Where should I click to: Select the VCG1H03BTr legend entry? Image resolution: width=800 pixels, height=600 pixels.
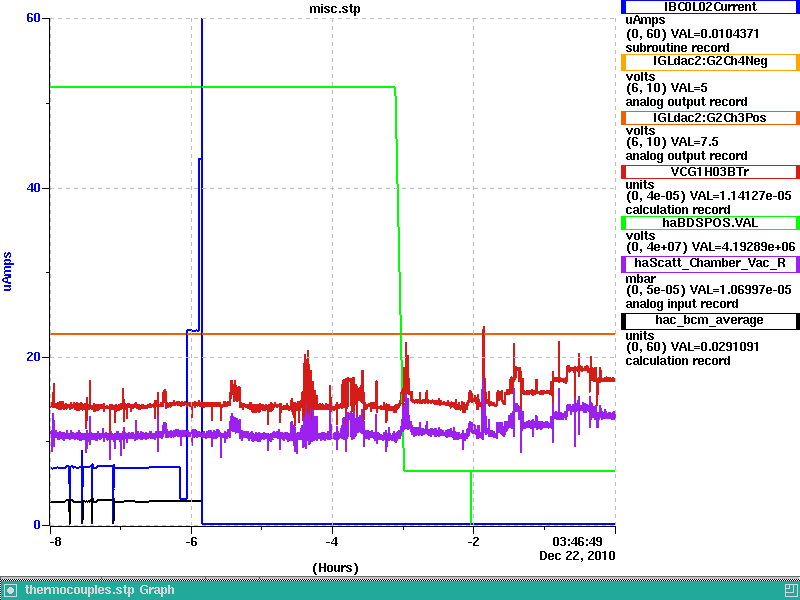click(710, 172)
